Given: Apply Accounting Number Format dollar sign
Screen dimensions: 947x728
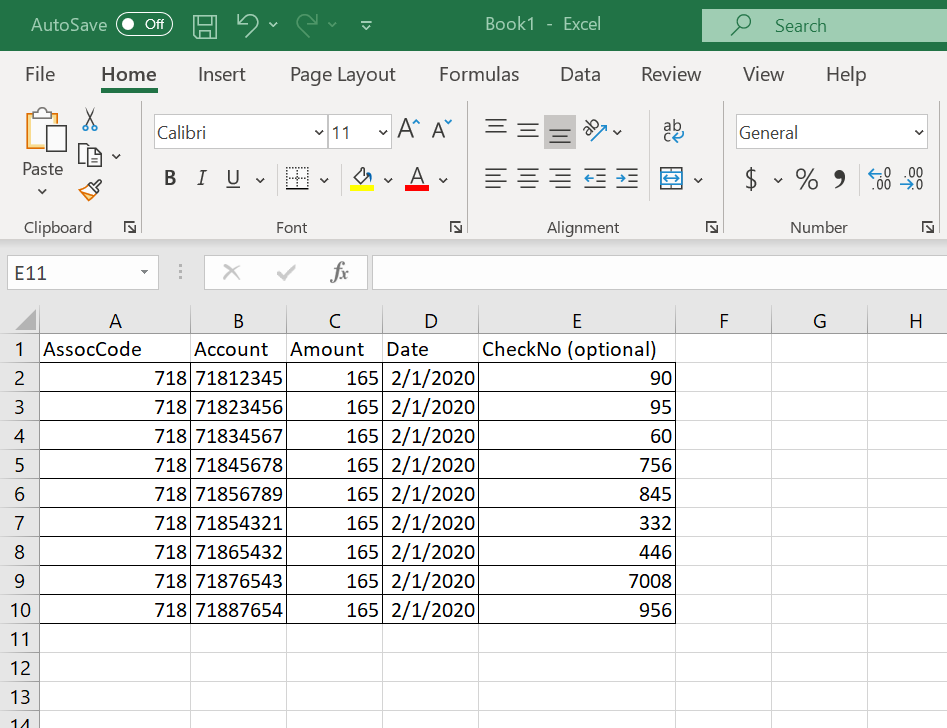Looking at the screenshot, I should click(753, 180).
